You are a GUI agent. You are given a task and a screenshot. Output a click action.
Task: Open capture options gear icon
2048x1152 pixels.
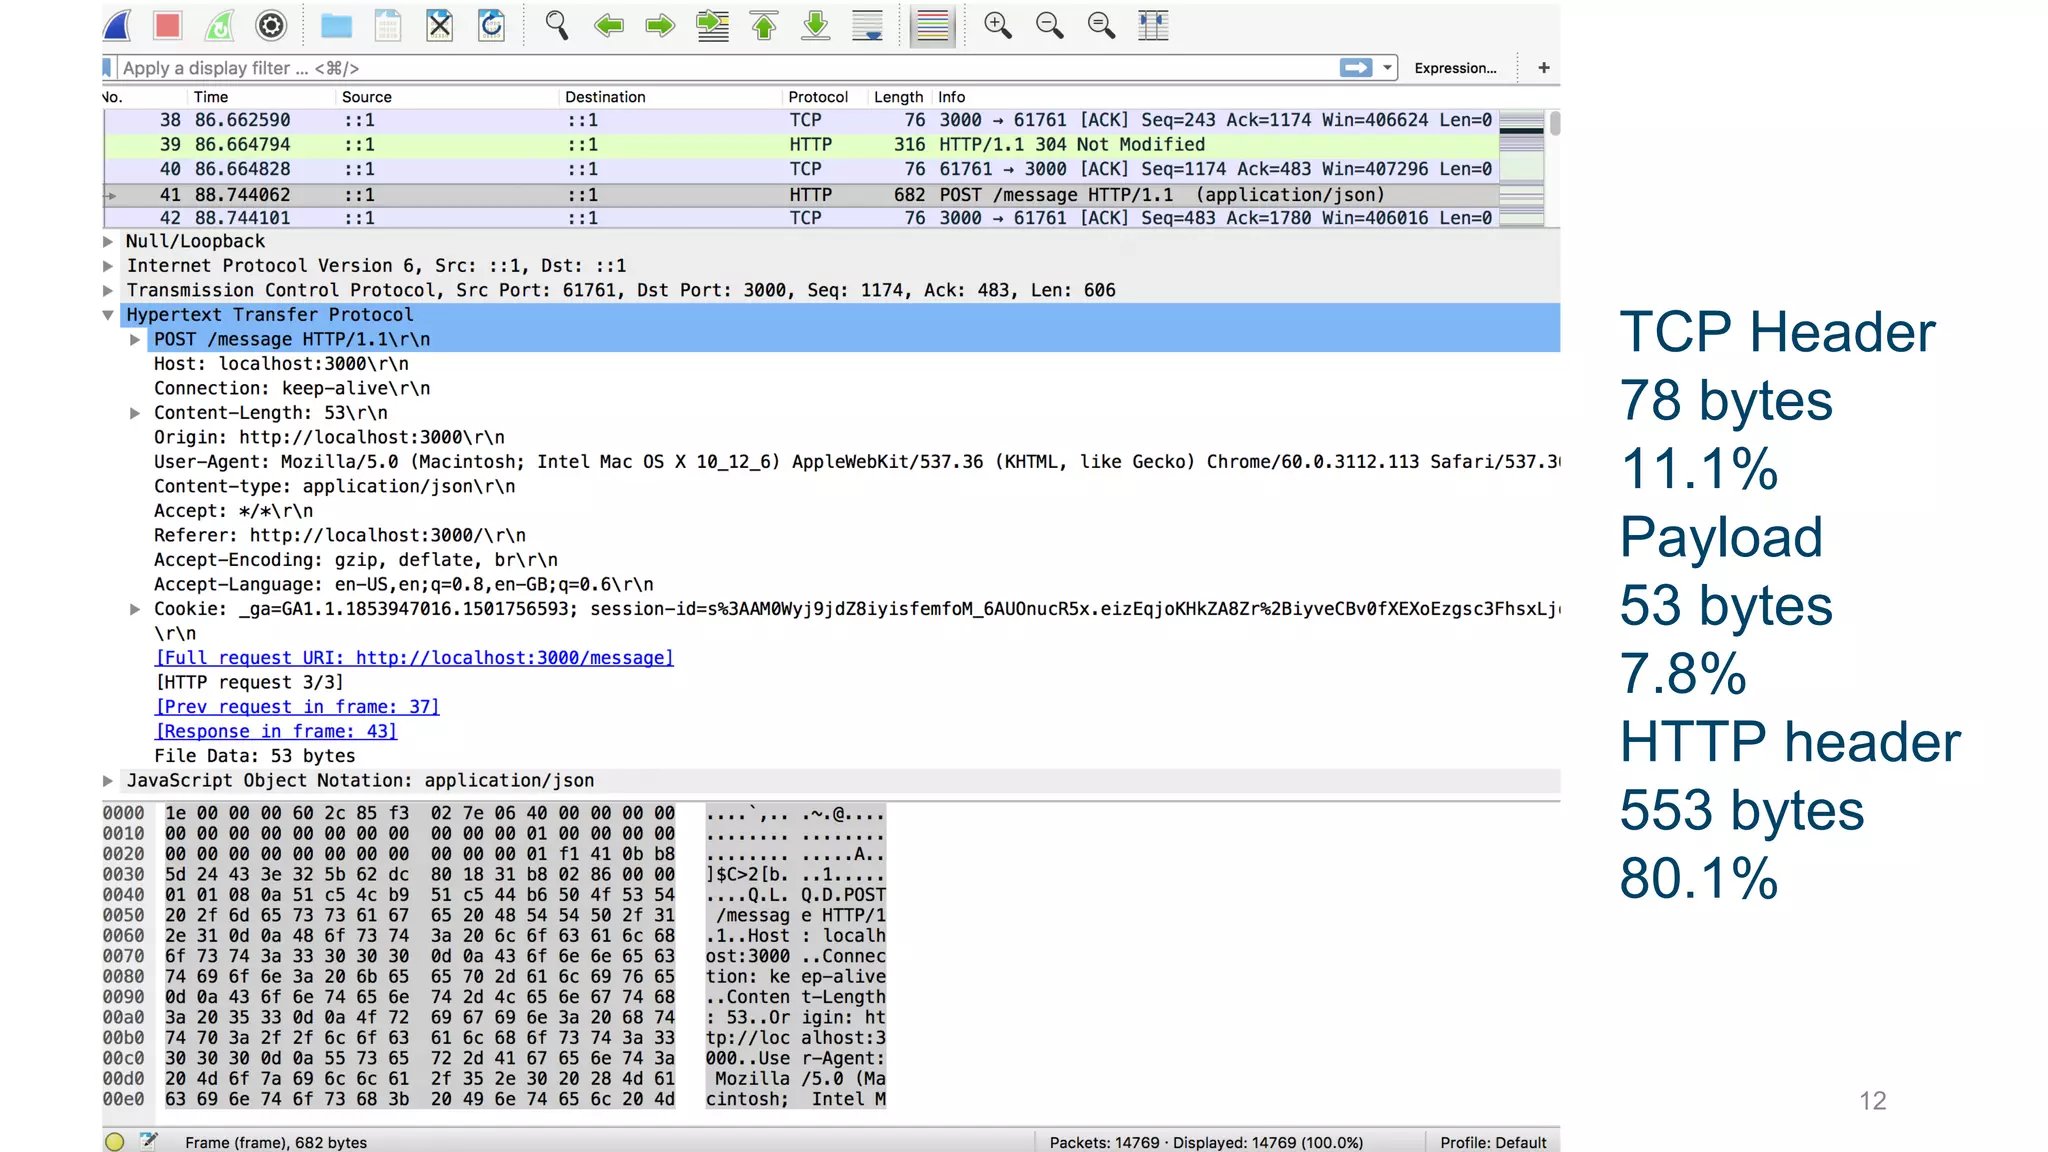271,25
